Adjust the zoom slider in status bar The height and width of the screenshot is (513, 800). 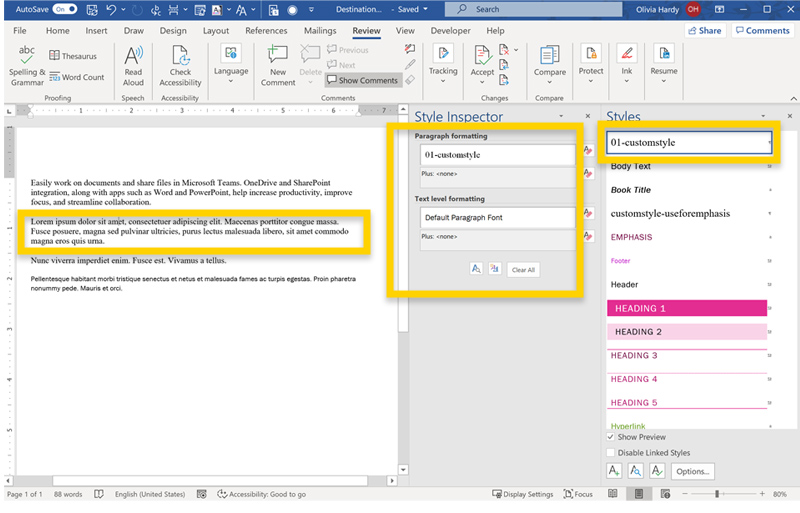pyautogui.click(x=716, y=494)
